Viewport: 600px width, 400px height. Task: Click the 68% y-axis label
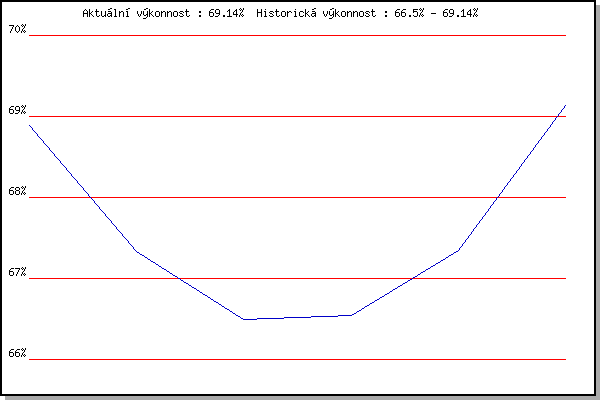17,191
